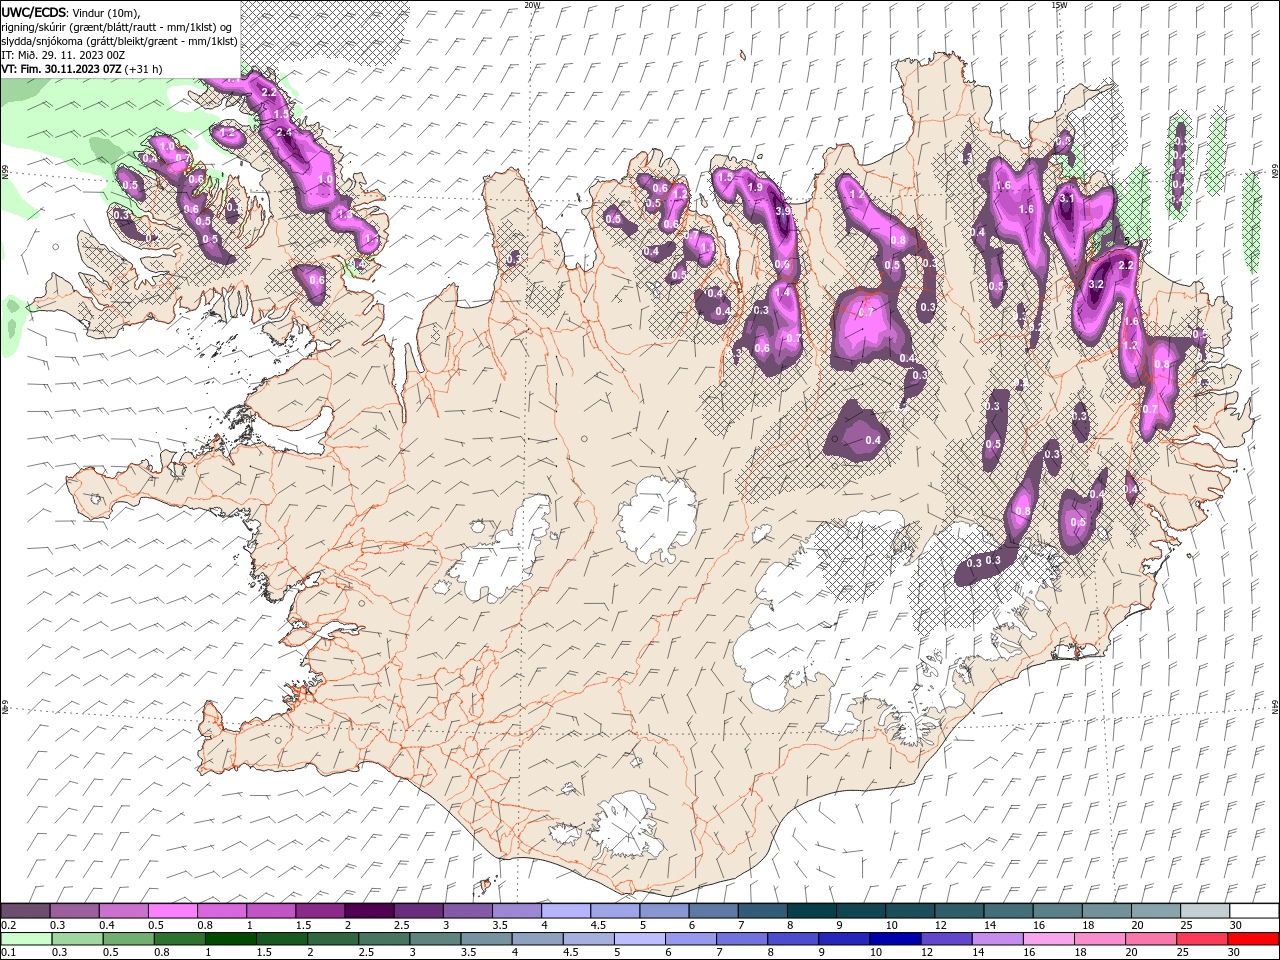The height and width of the screenshot is (960, 1280).
Task: Select the darkest purple 2 snow swatch
Action: pos(368,911)
